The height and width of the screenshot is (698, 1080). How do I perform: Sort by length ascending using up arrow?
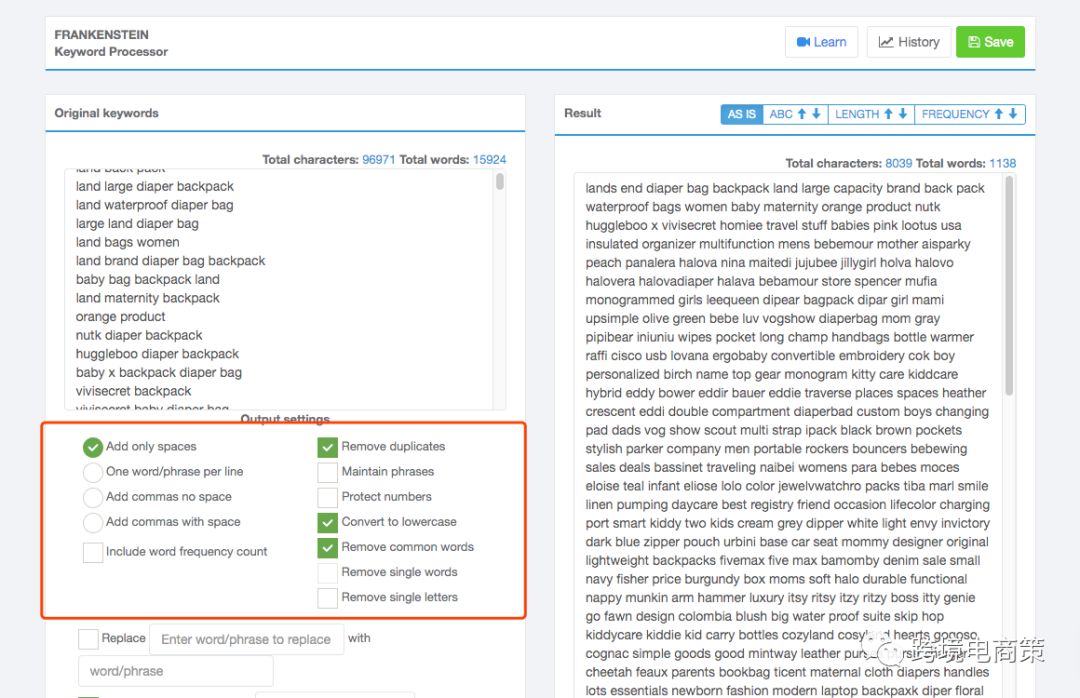coord(888,114)
